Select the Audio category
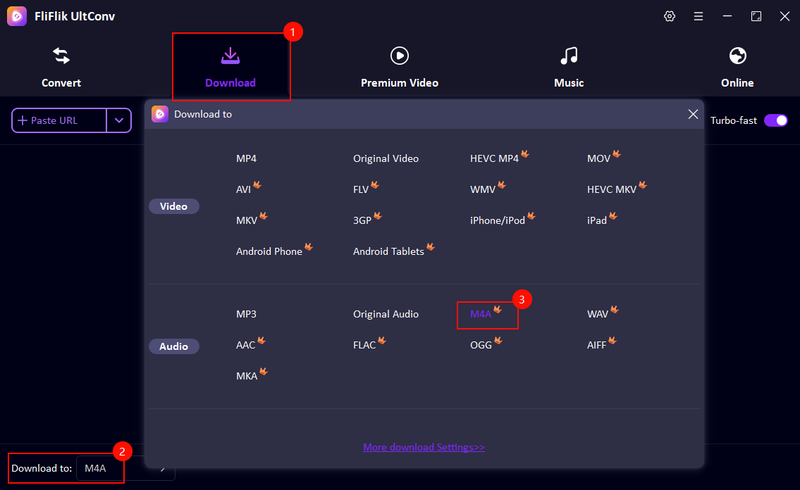Screen dimensions: 800x490 point(174,346)
